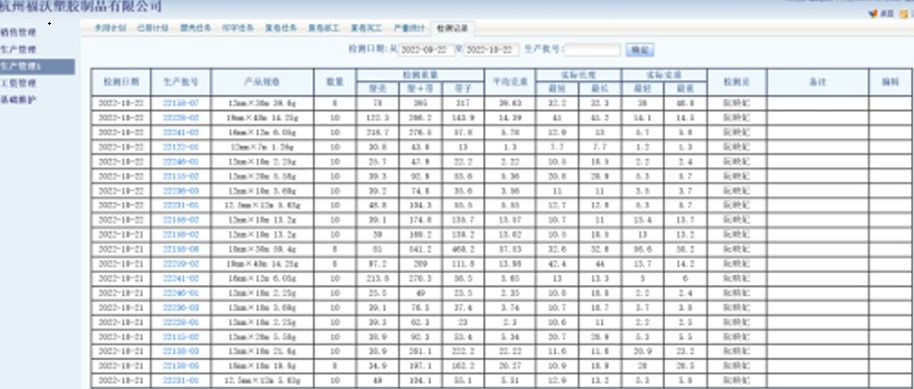The width and height of the screenshot is (914, 389).
Task: Open batch link in the 19mm×40m row dated 2022-10-22
Action: pos(181,118)
